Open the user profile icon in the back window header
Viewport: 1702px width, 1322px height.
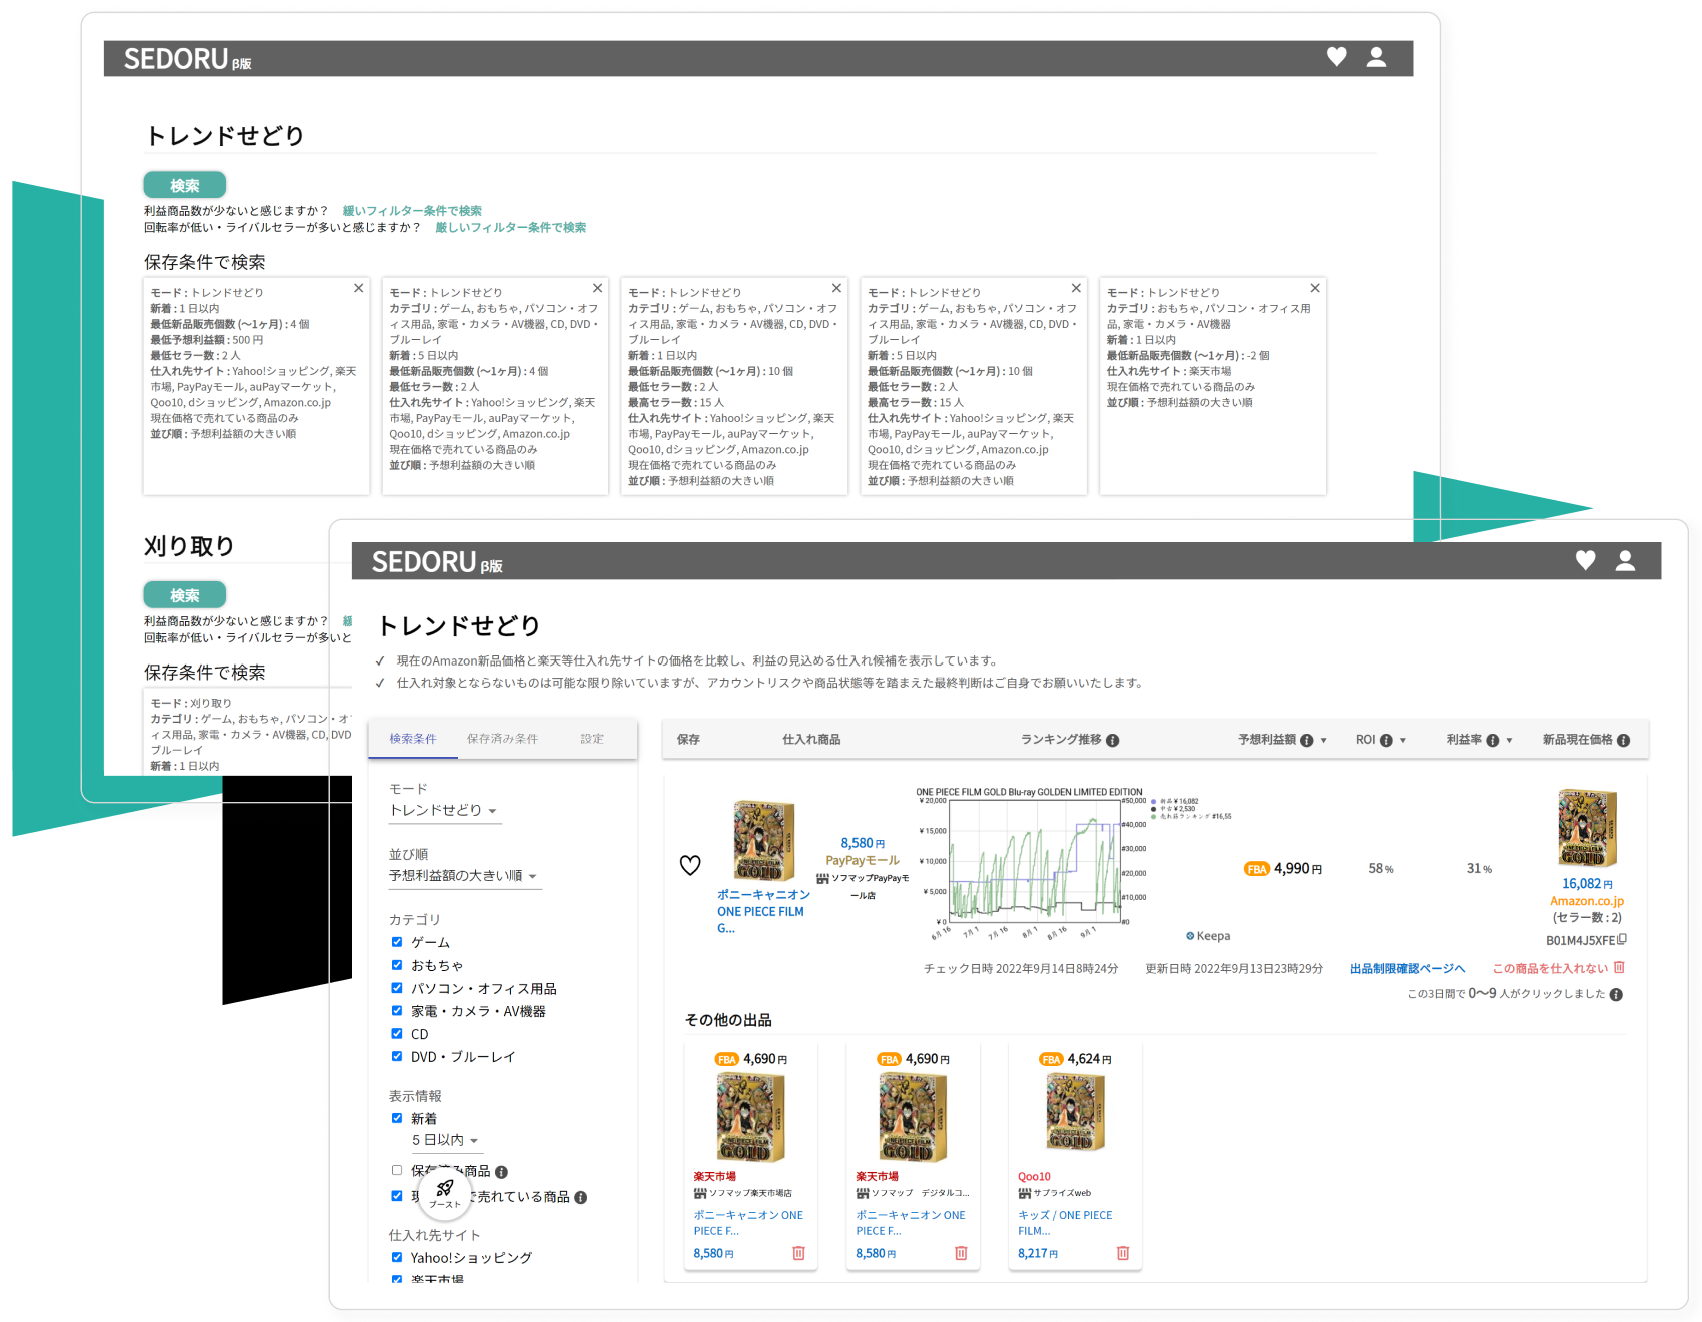(x=1376, y=57)
